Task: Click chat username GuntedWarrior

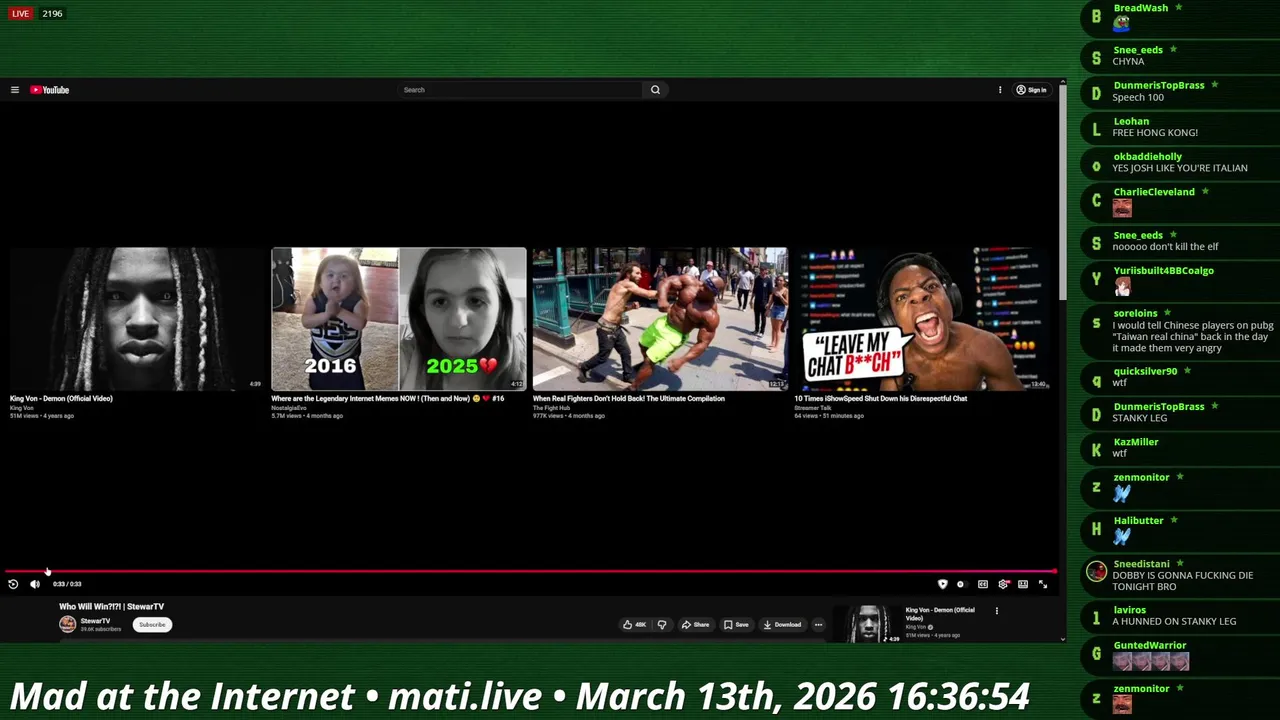Action: tap(1150, 646)
